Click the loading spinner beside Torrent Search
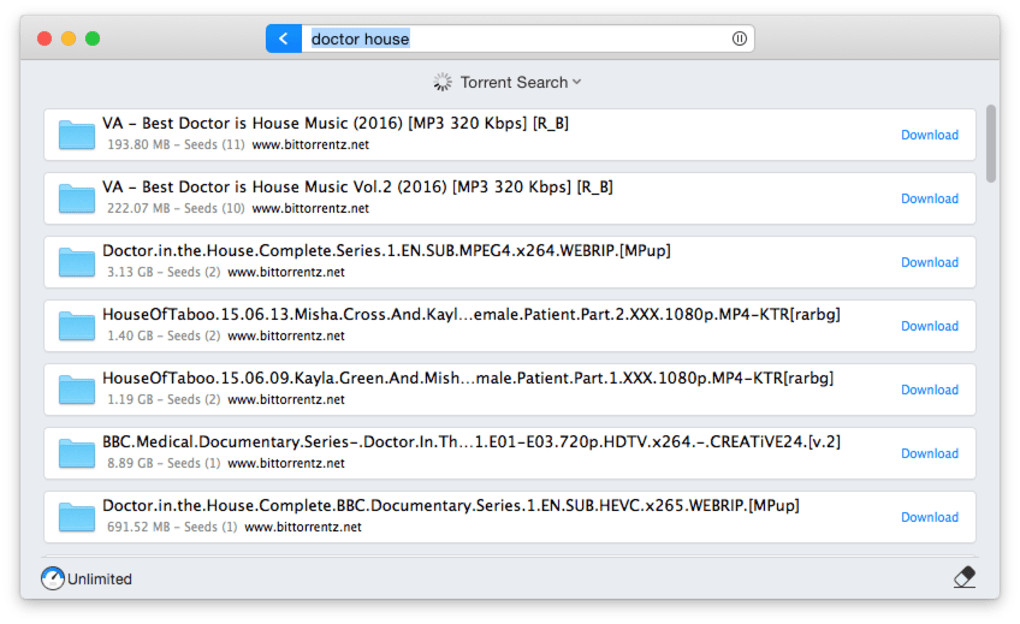1020x624 pixels. (x=443, y=82)
